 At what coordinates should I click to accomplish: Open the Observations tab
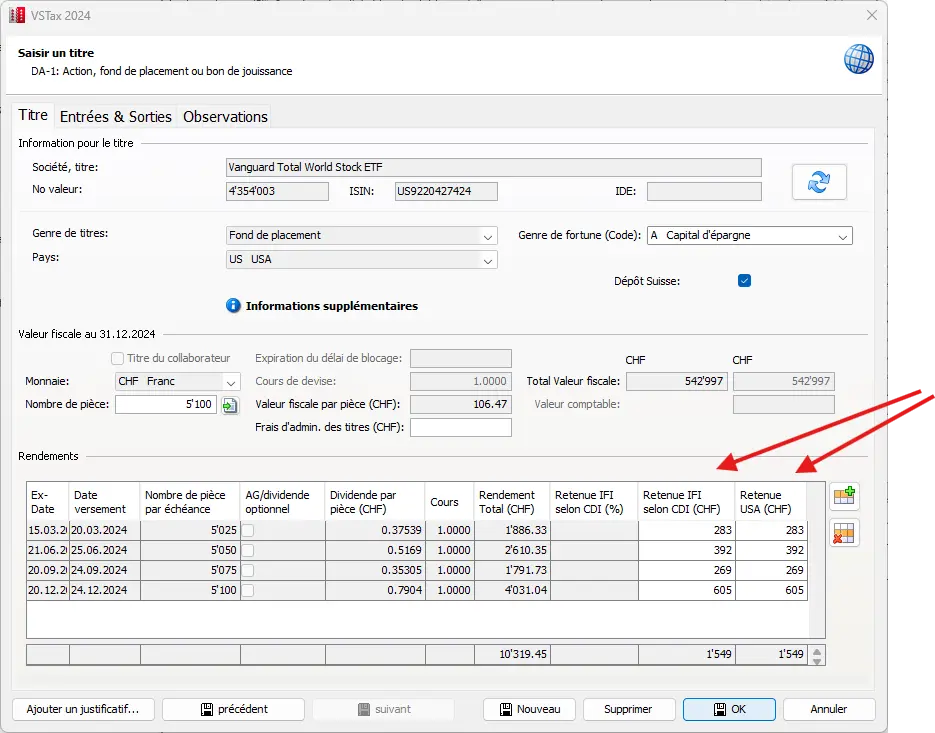tap(225, 116)
